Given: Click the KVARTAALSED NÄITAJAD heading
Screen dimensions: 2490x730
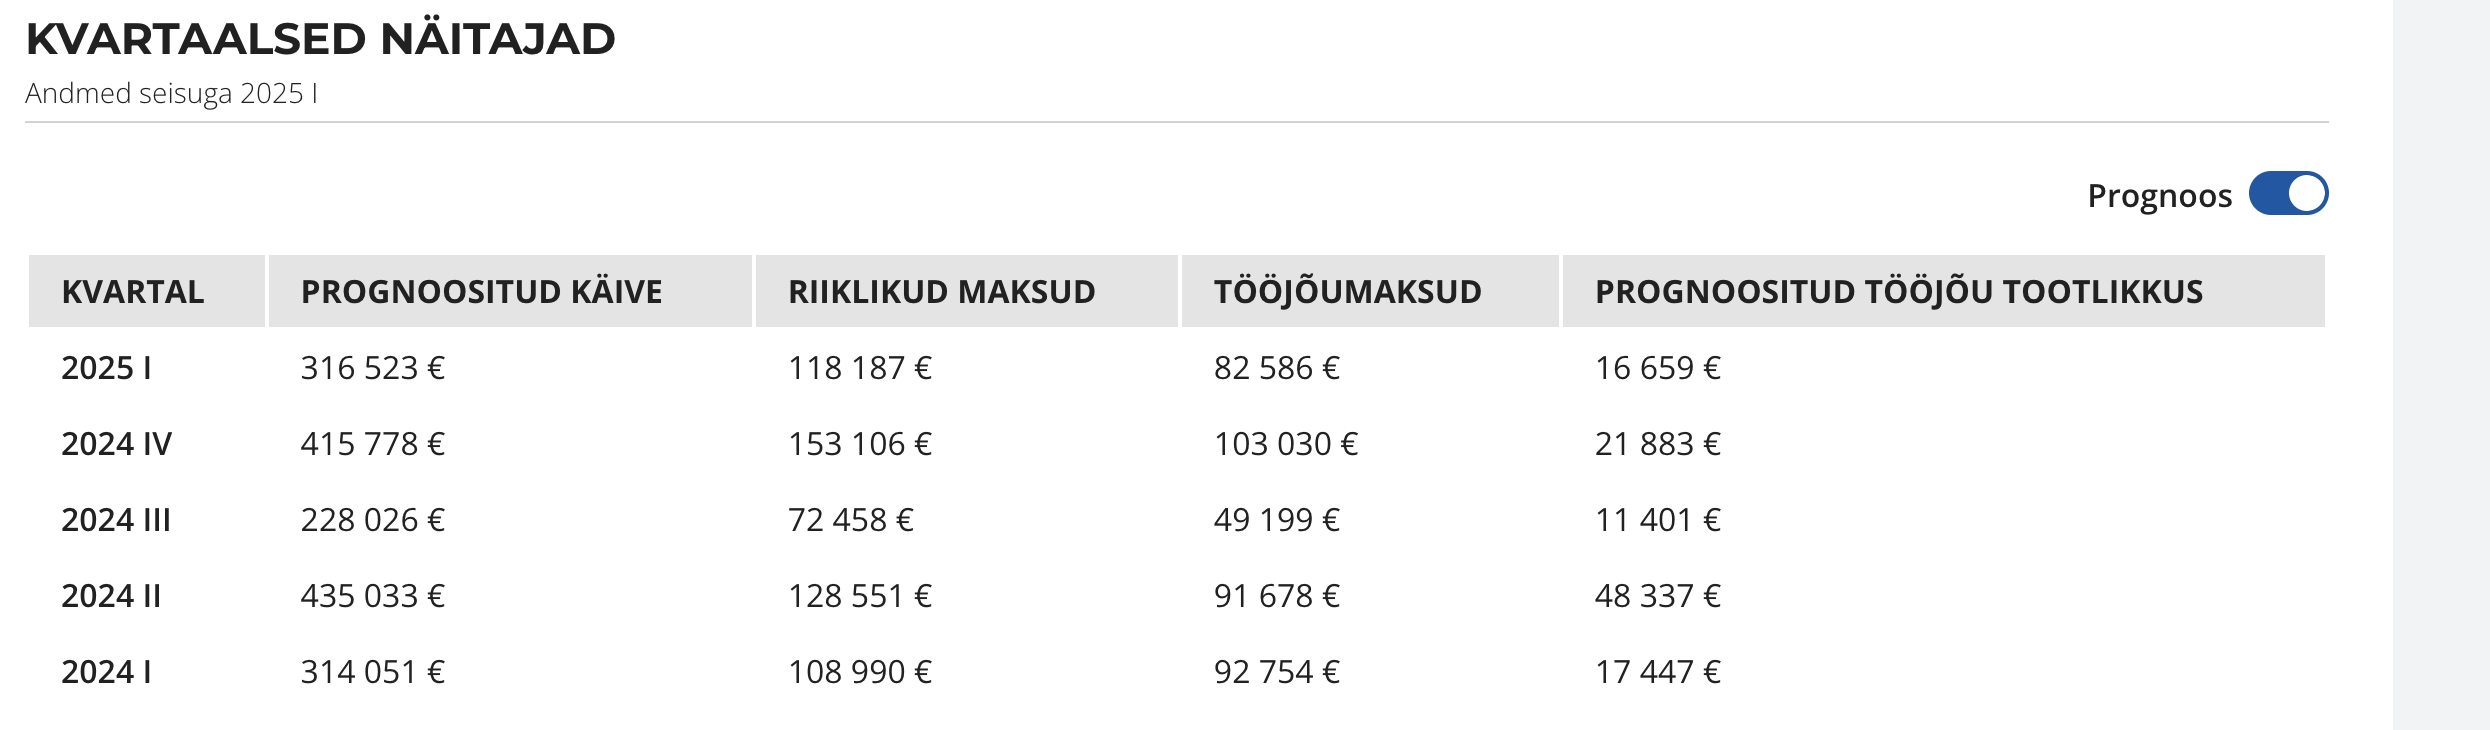Looking at the screenshot, I should pos(320,39).
